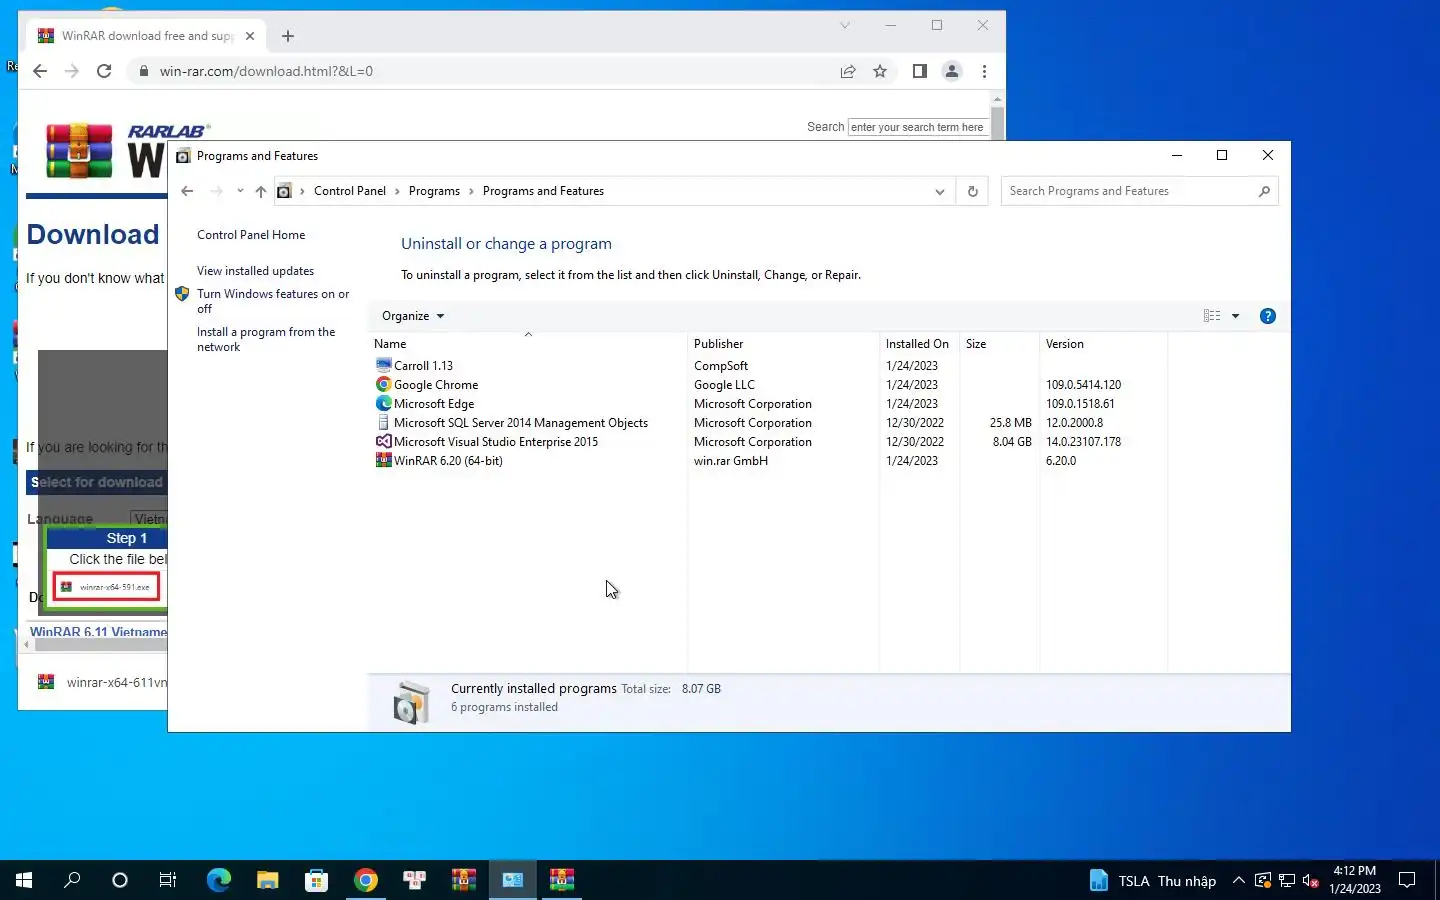
Task: Open Microsoft Store from the taskbar
Action: 316,880
